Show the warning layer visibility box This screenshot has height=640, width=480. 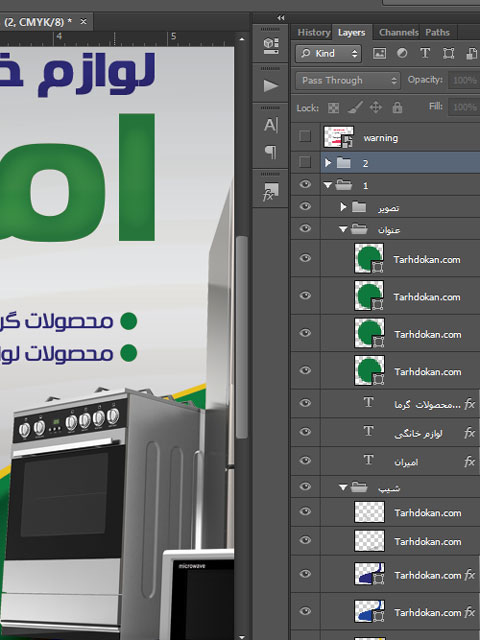pos(305,136)
